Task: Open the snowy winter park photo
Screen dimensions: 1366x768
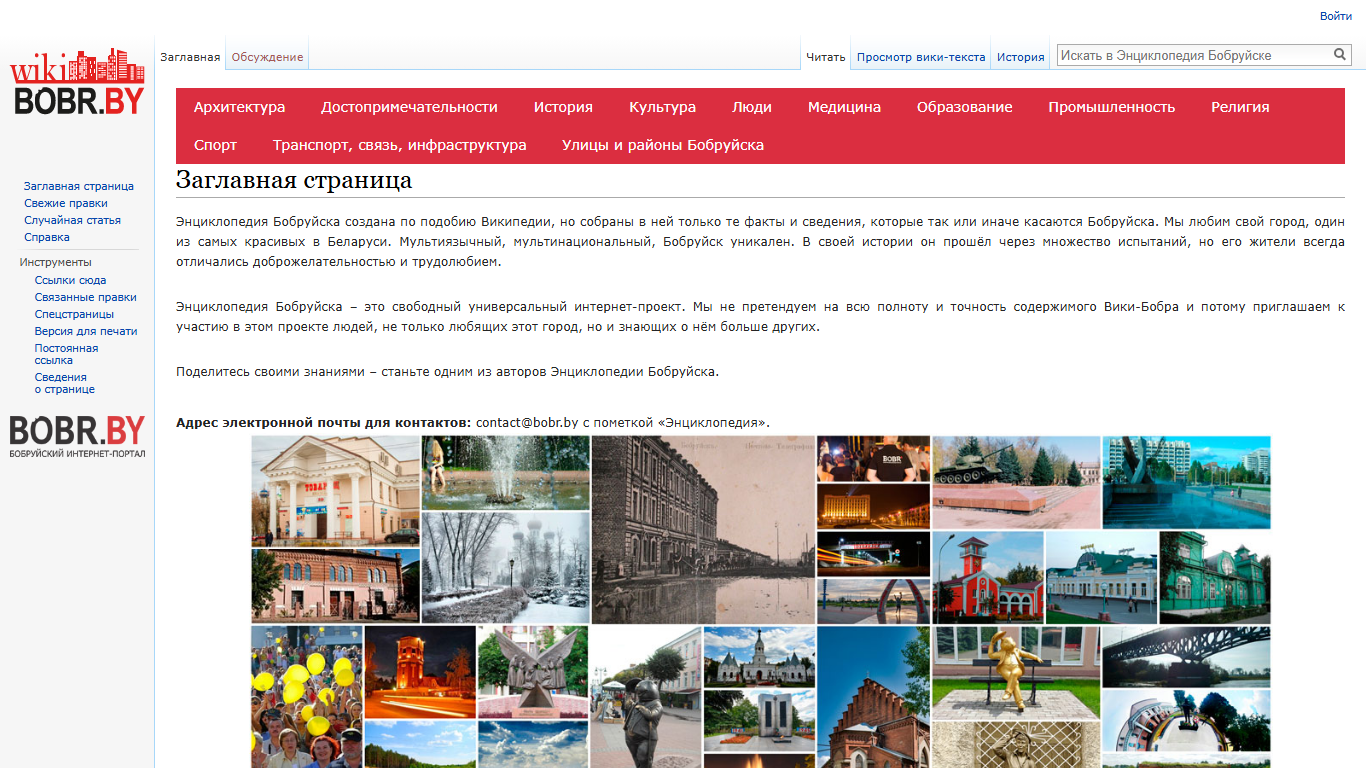Action: coord(505,568)
